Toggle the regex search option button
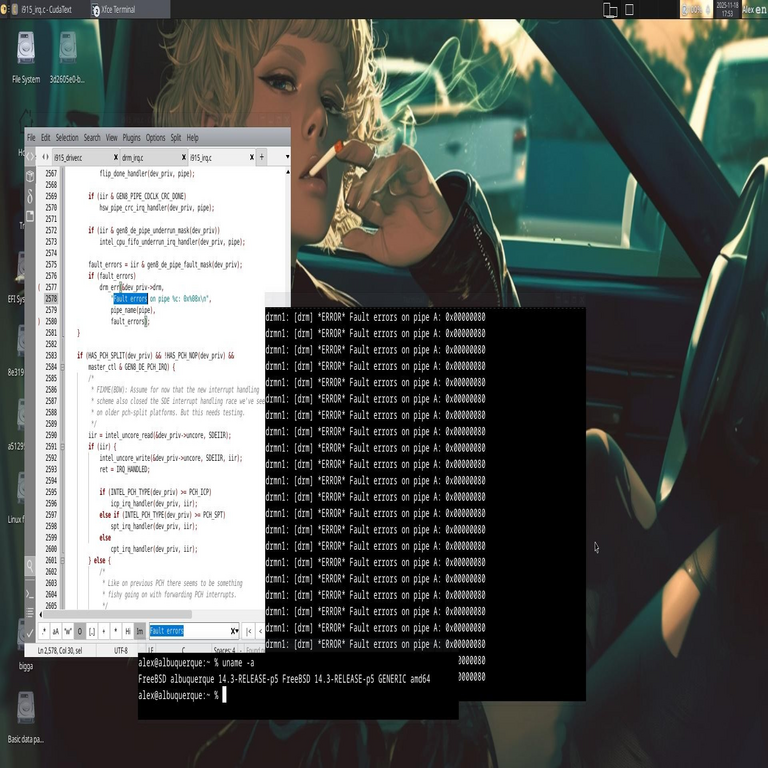Screen dimensions: 768x768 44,631
